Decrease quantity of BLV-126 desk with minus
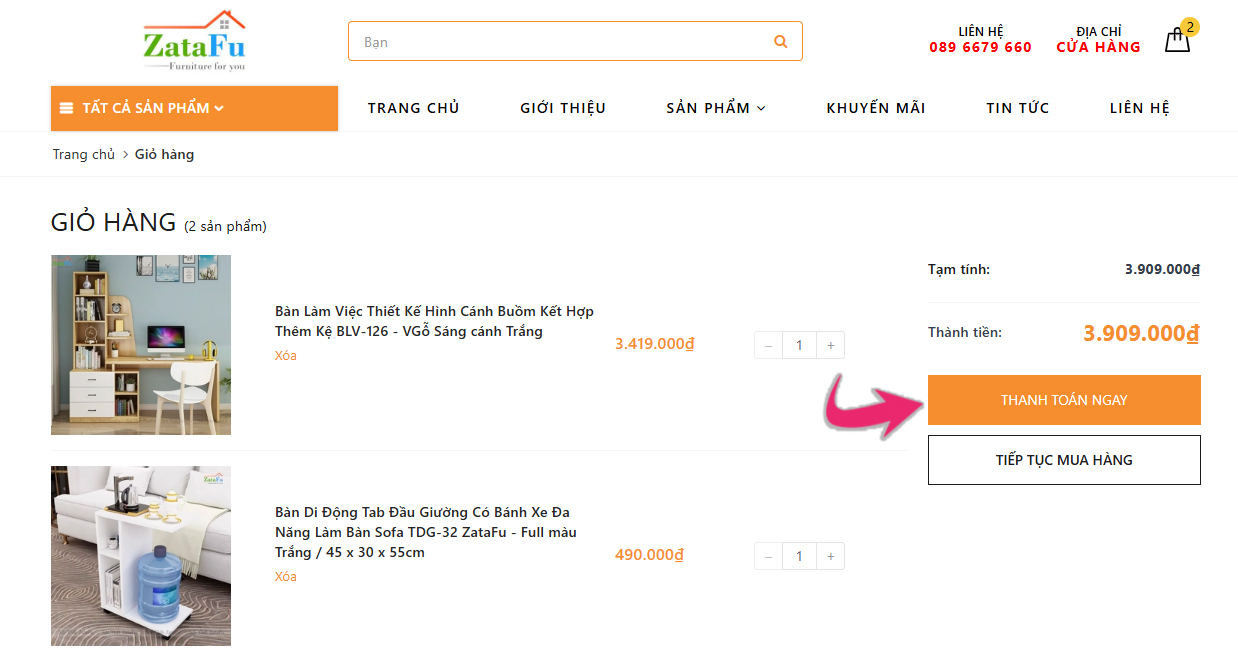 coord(768,345)
